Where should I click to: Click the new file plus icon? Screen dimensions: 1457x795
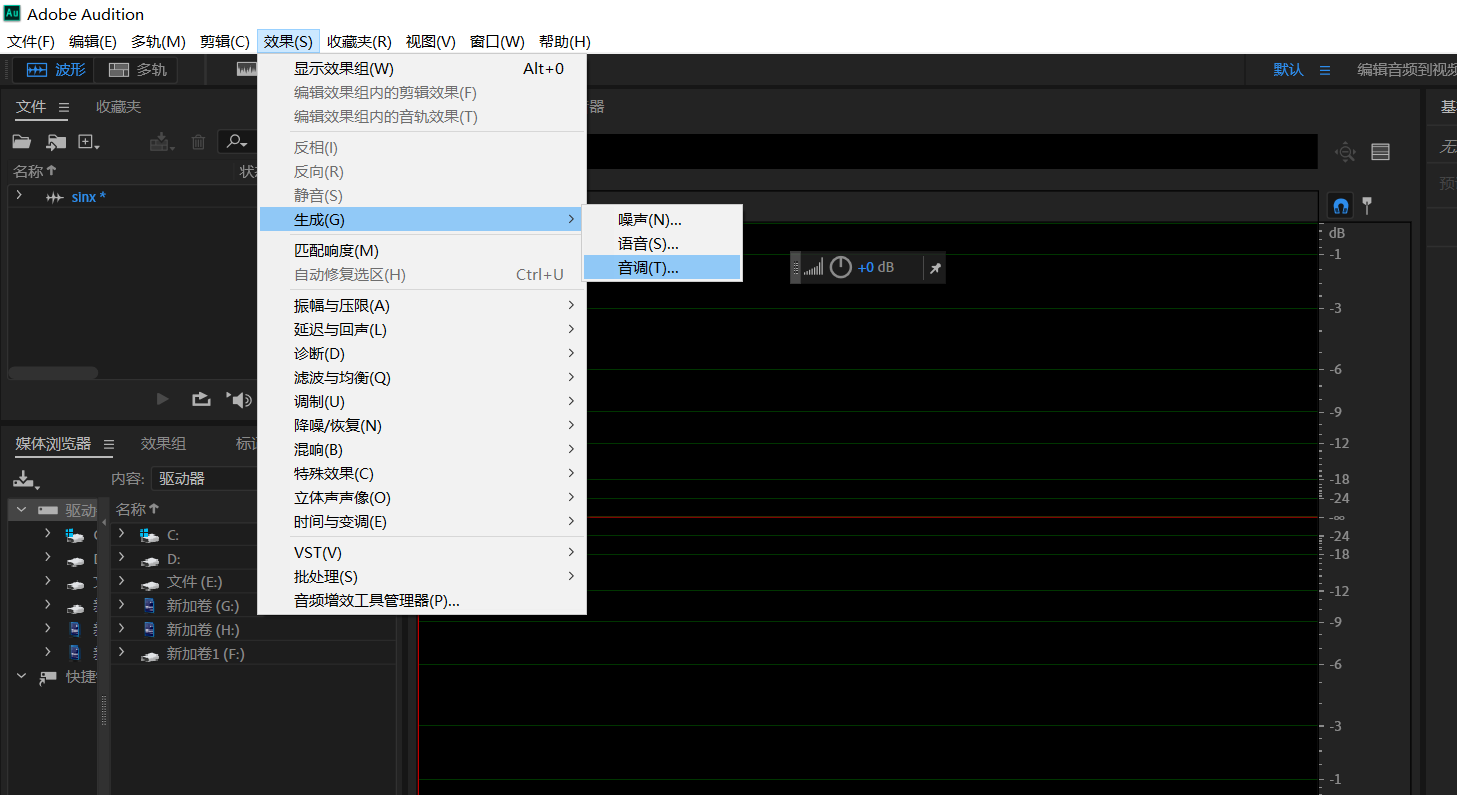(x=89, y=142)
